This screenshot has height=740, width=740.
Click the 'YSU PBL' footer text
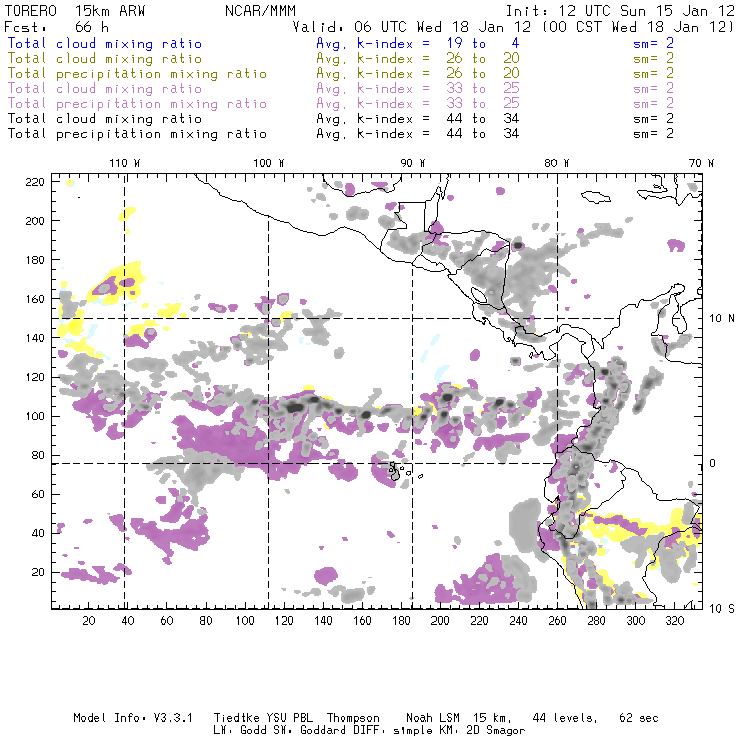tap(289, 718)
